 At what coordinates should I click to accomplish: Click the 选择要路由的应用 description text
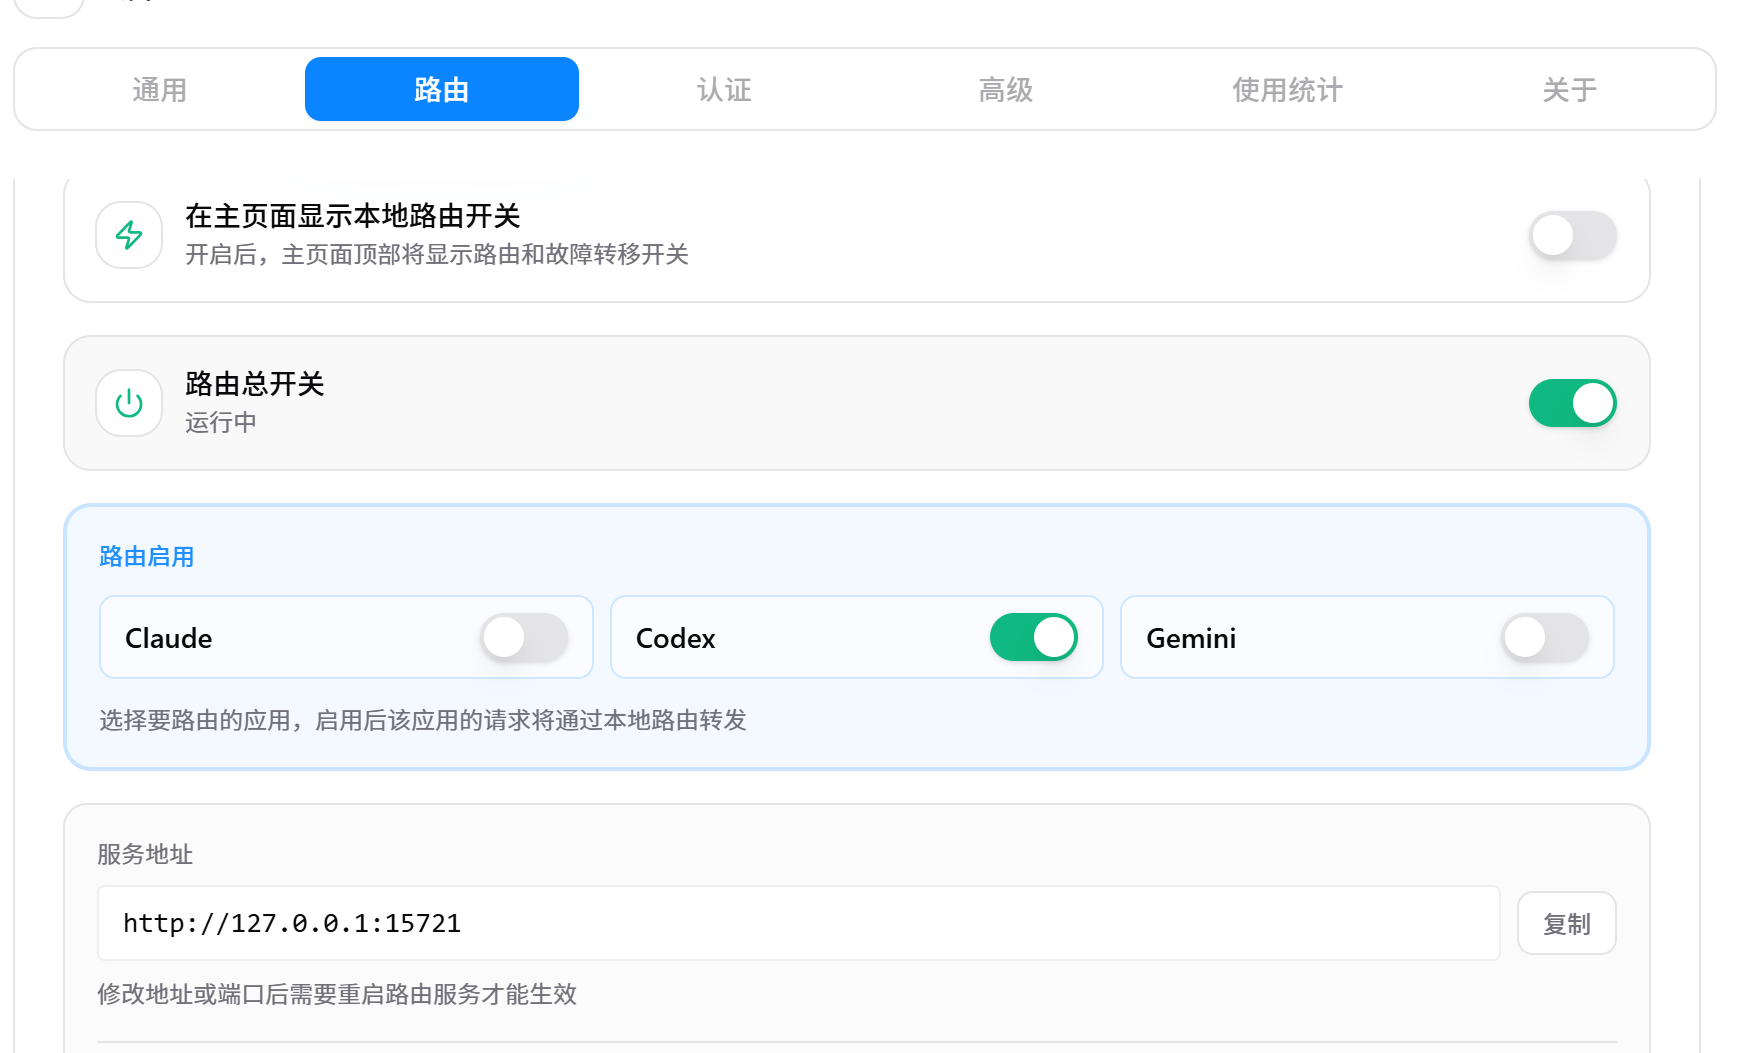423,720
